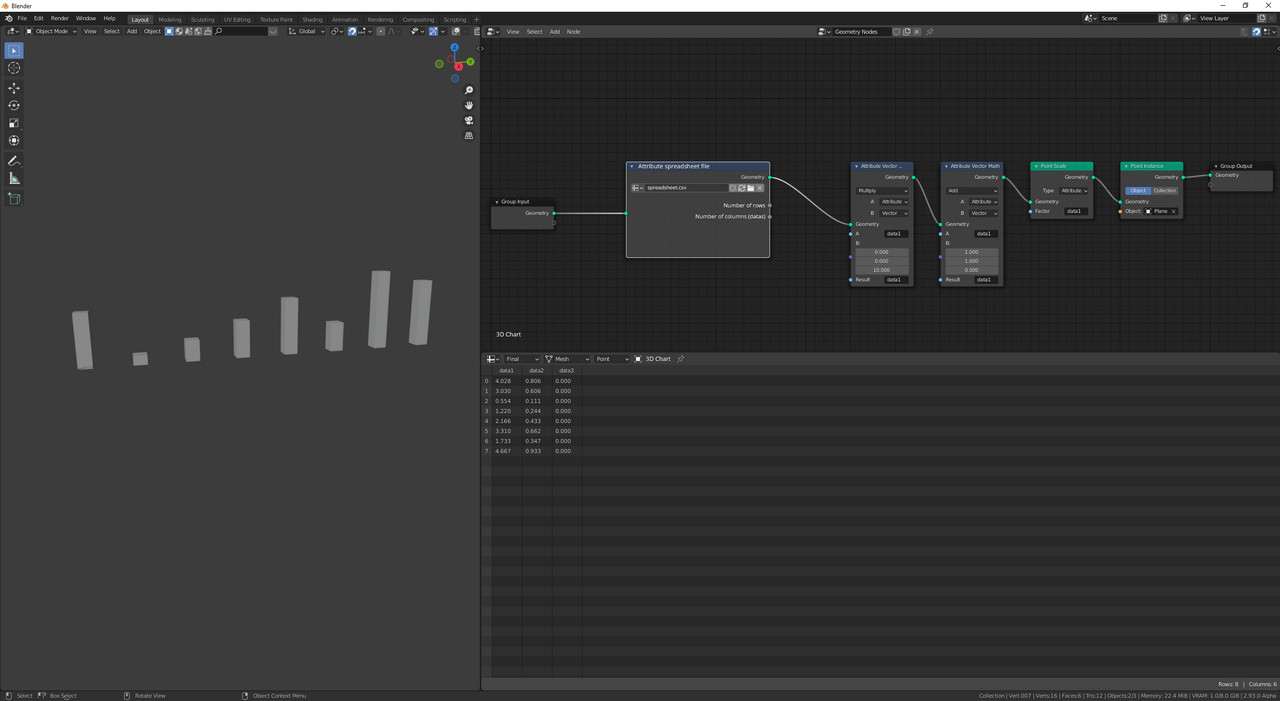The image size is (1280, 701).
Task: Choose the Measure tool
Action: point(14,179)
